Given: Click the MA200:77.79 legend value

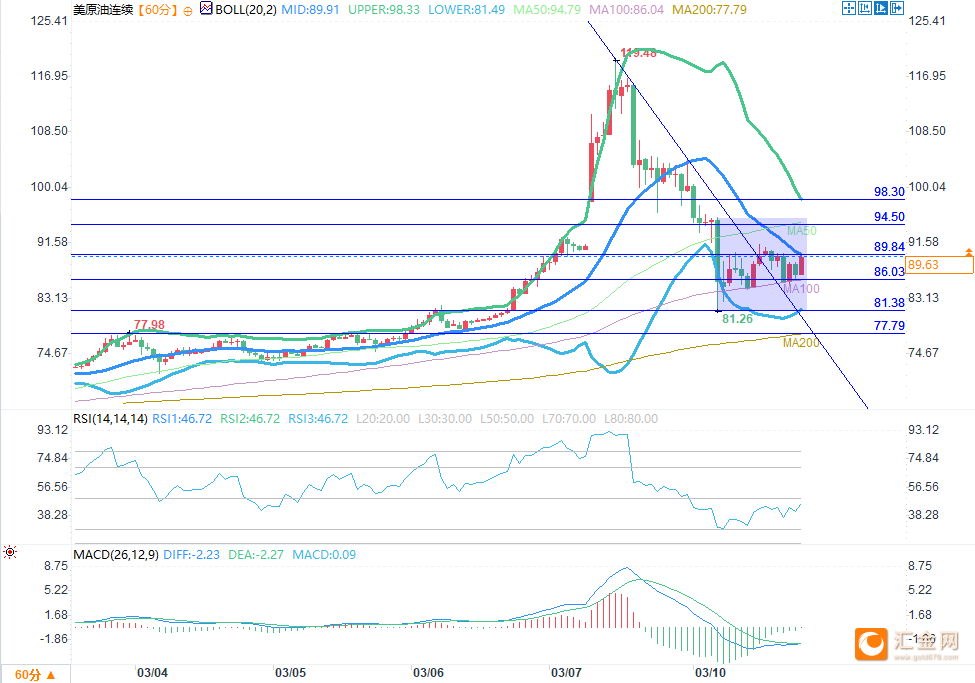Looking at the screenshot, I should tap(709, 10).
